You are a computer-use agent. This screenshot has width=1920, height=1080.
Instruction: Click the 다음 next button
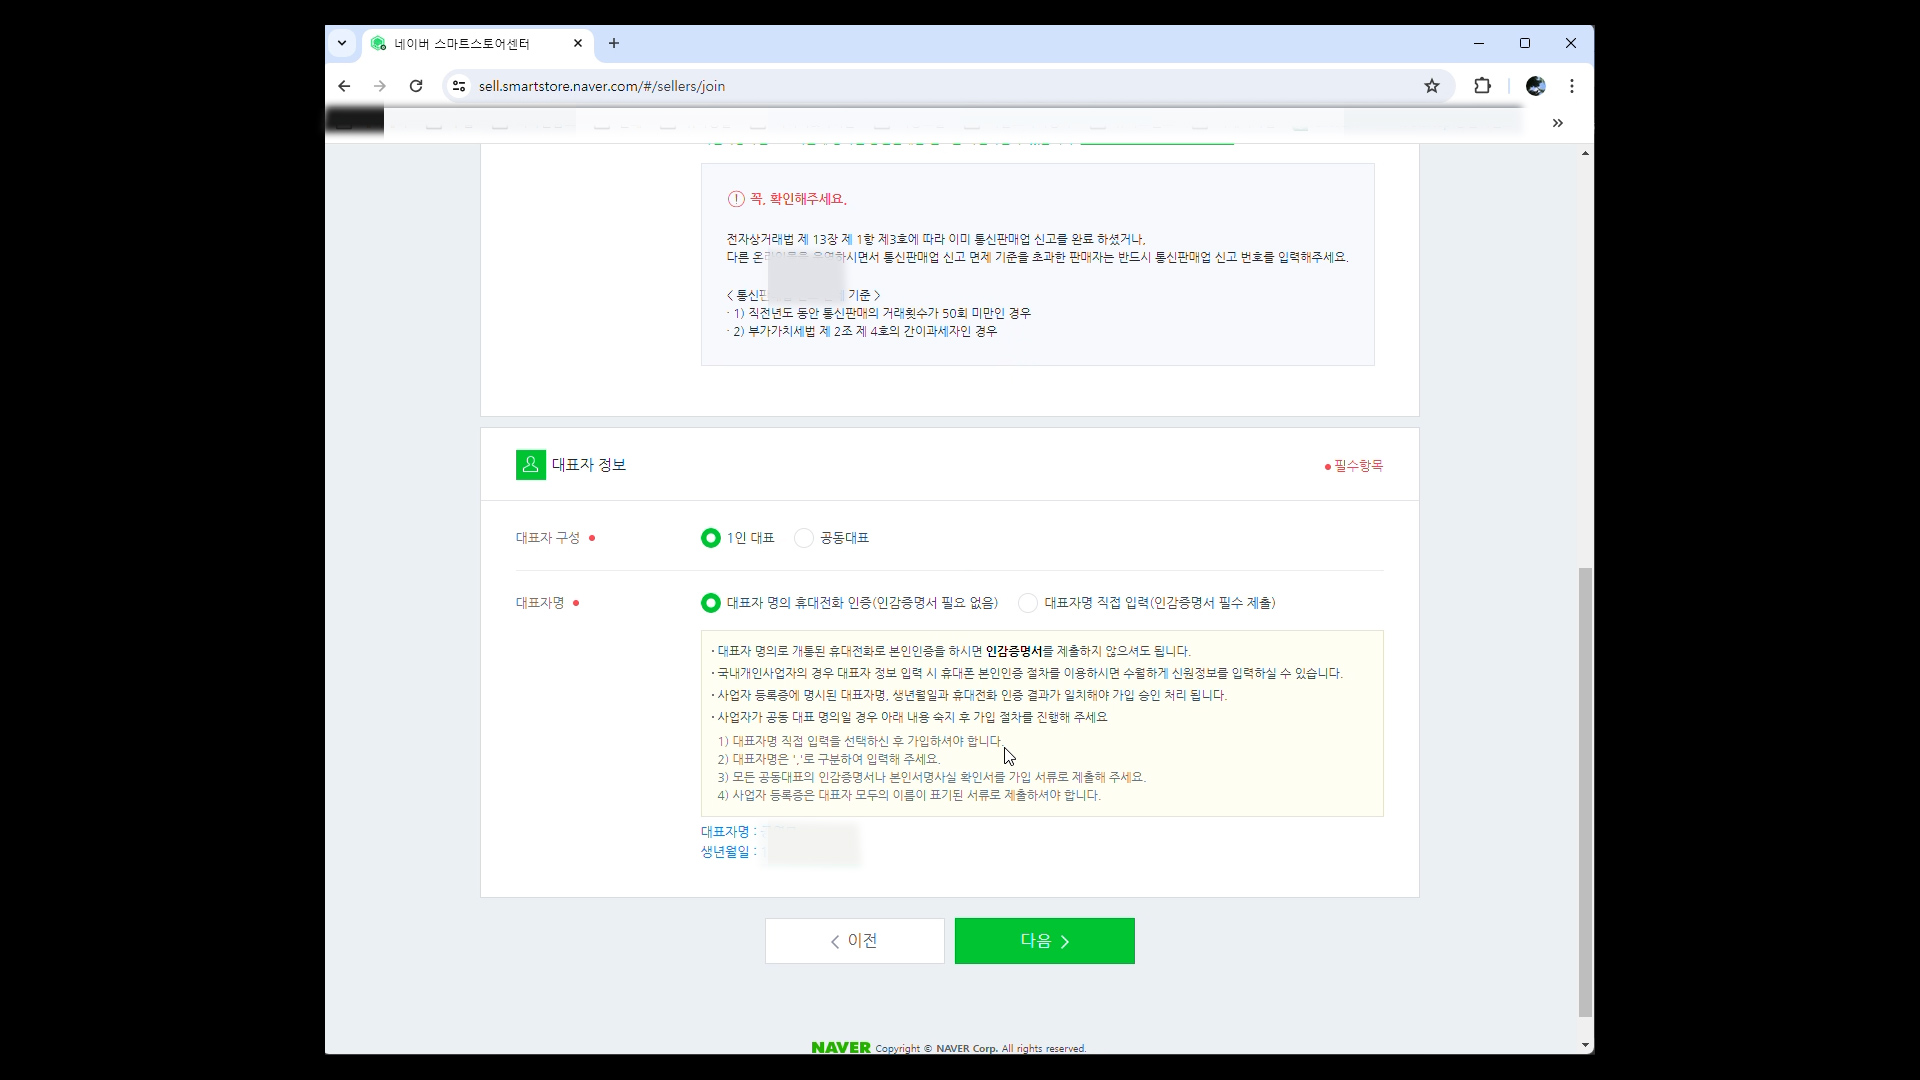click(1044, 941)
